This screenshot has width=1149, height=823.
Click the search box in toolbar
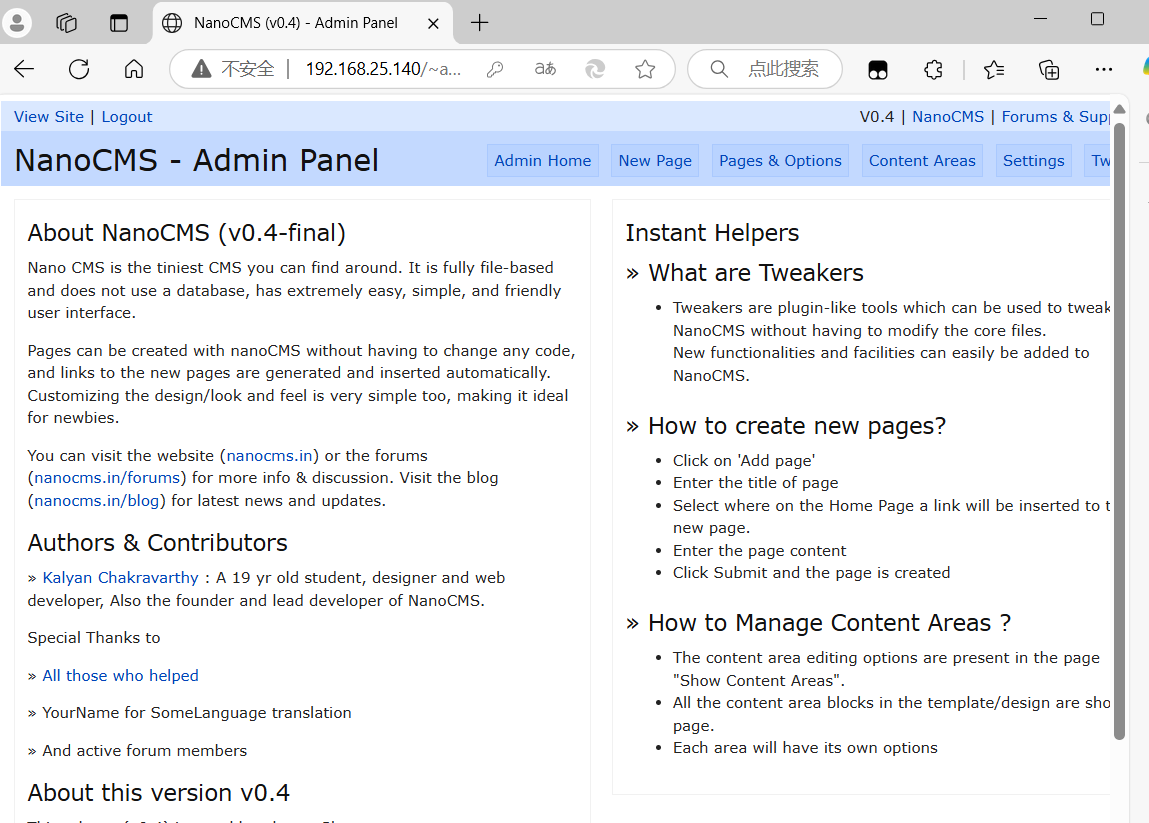[x=765, y=69]
